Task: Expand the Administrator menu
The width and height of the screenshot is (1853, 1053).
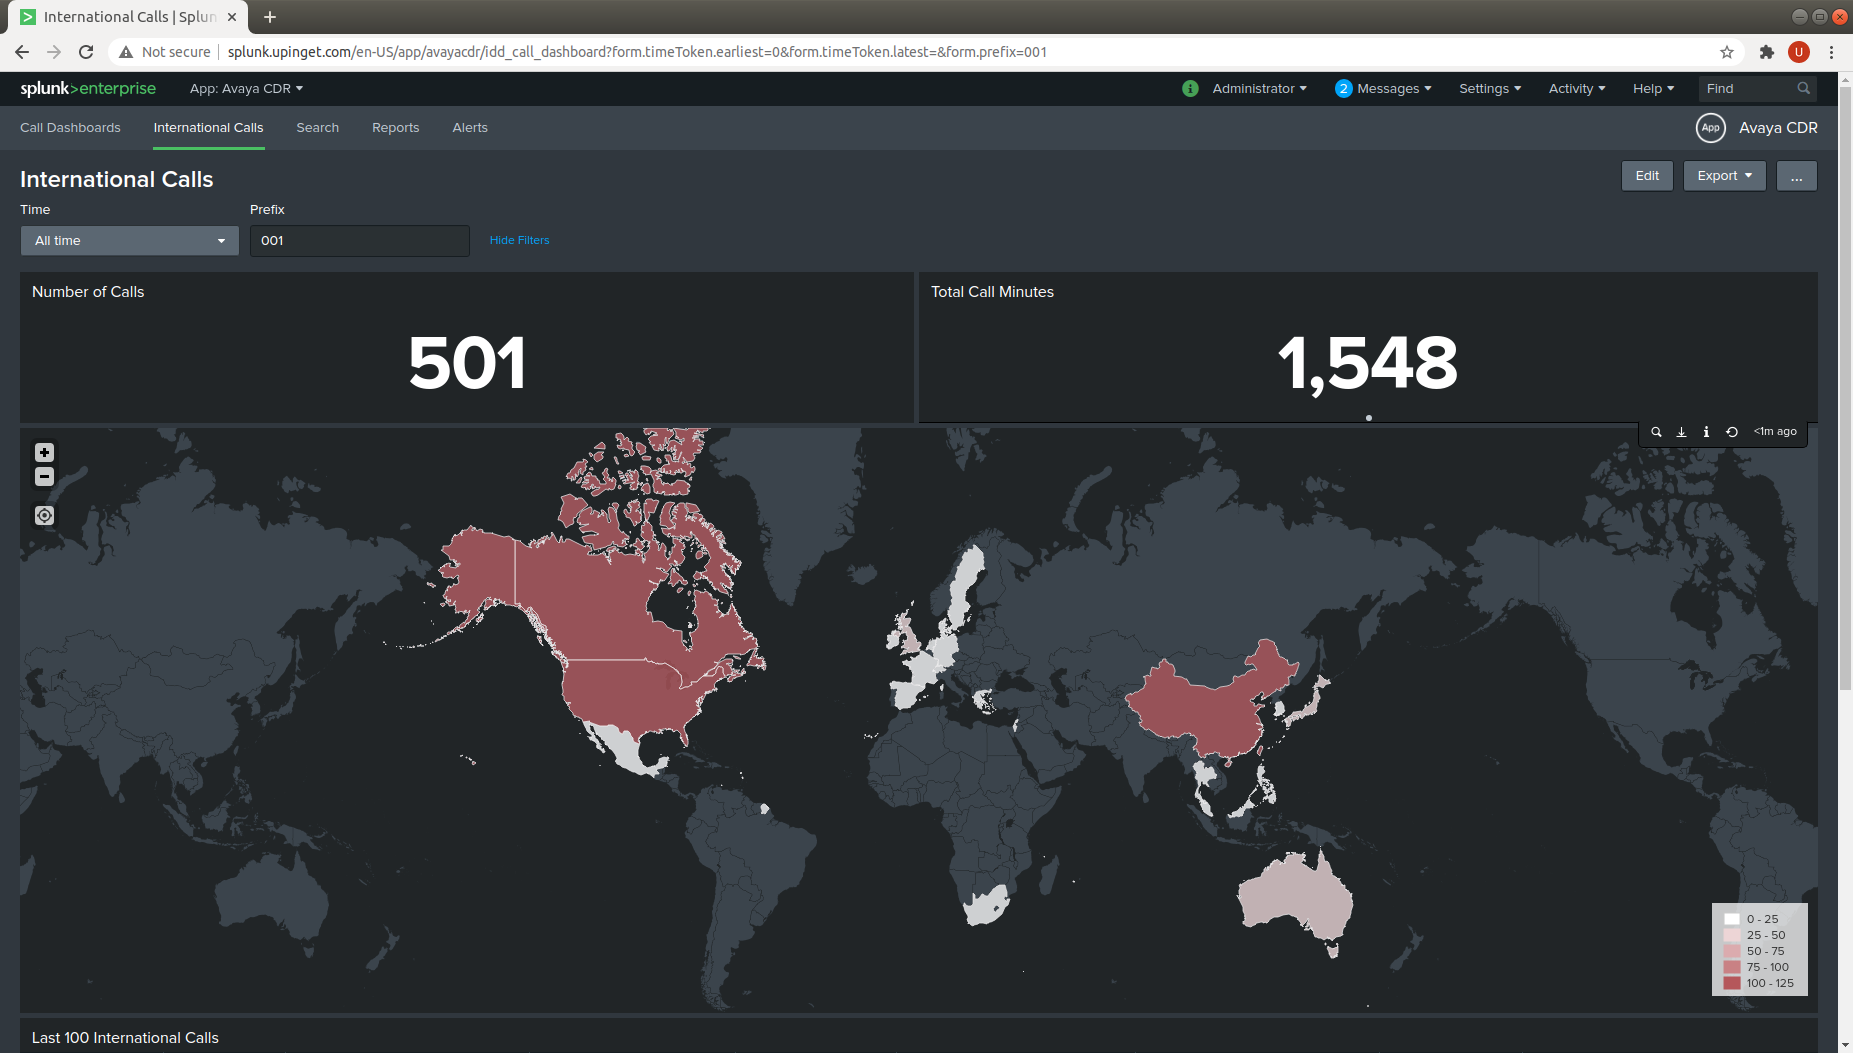Action: (1259, 88)
